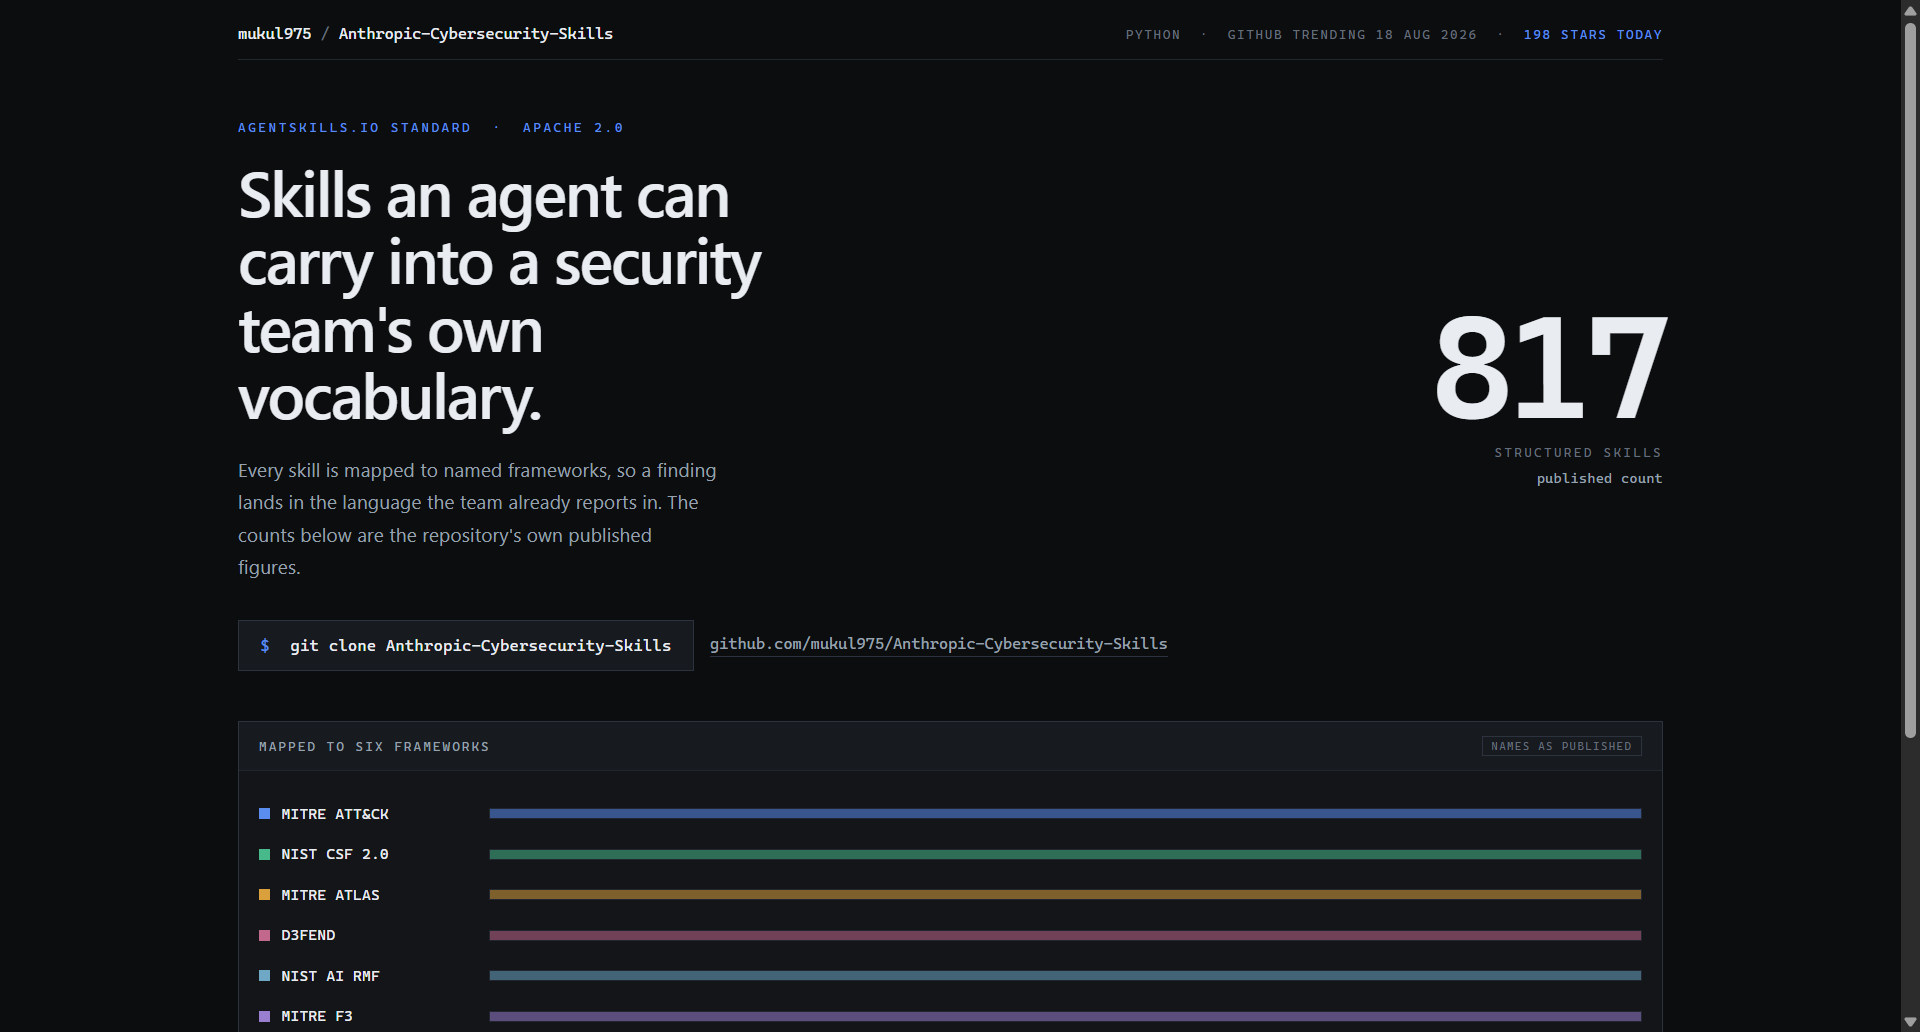1920x1032 pixels.
Task: Click the published count caption
Action: (x=1599, y=479)
